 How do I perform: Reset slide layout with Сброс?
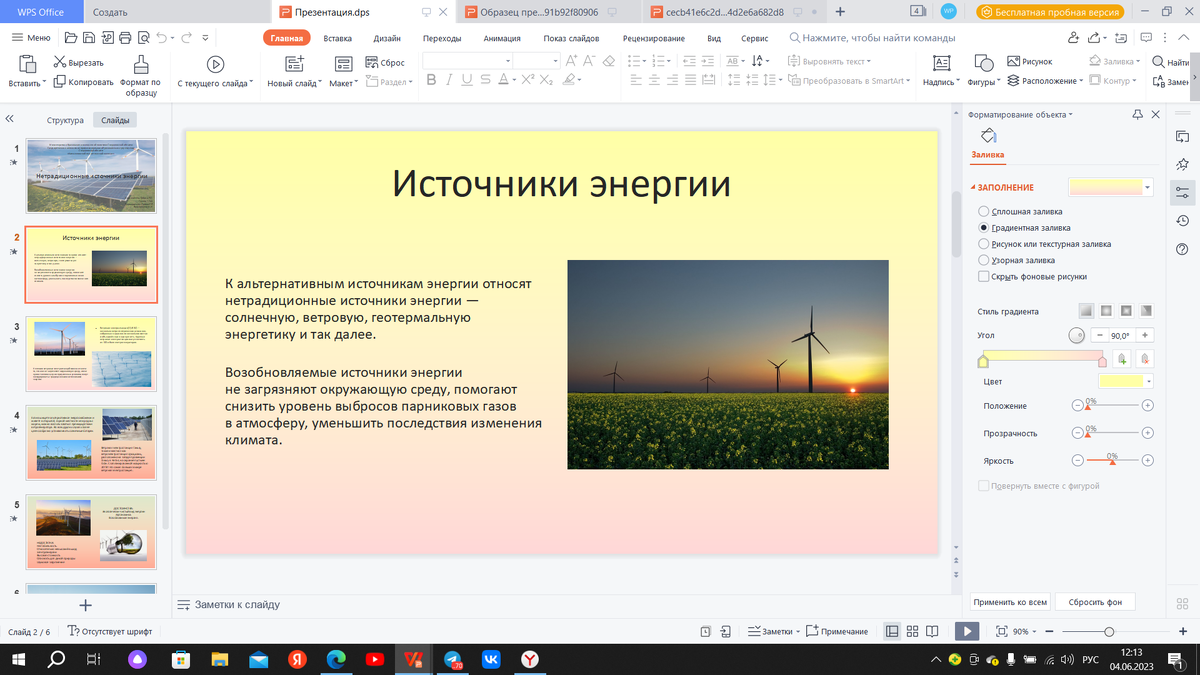coord(385,62)
